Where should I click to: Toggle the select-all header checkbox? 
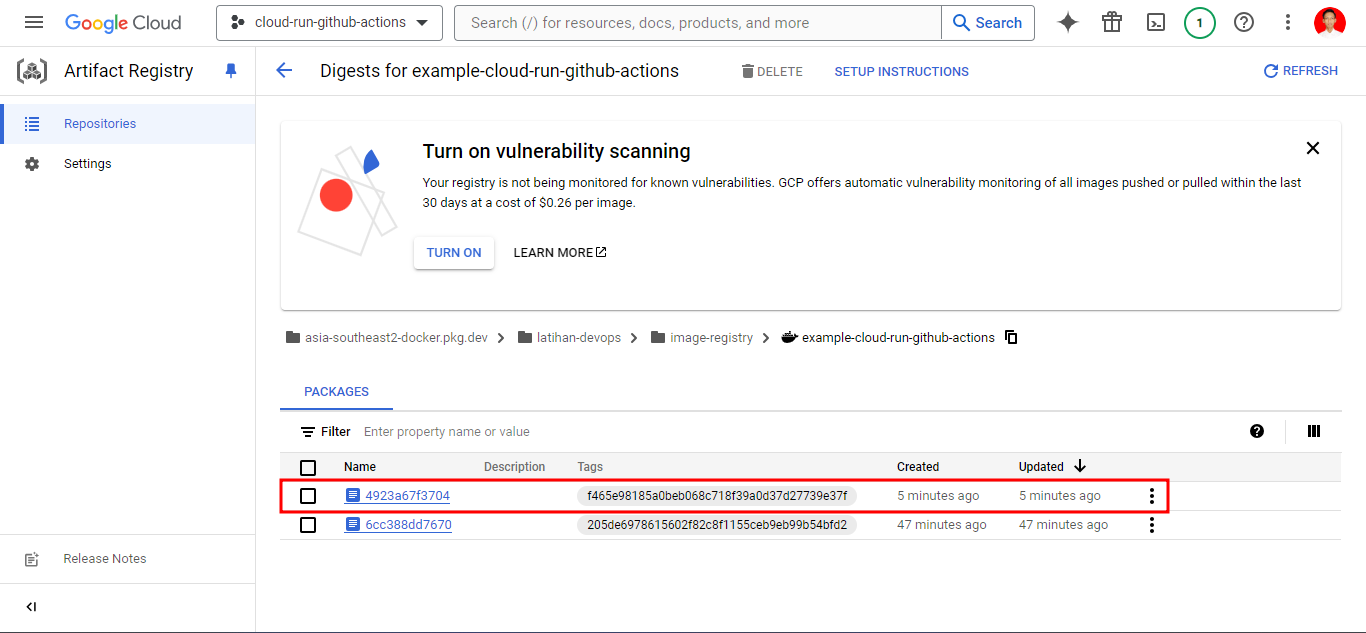[x=308, y=467]
